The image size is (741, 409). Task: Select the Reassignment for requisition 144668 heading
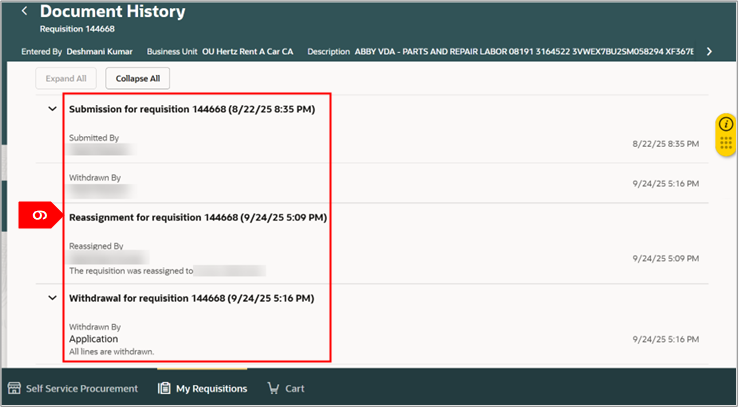(198, 218)
